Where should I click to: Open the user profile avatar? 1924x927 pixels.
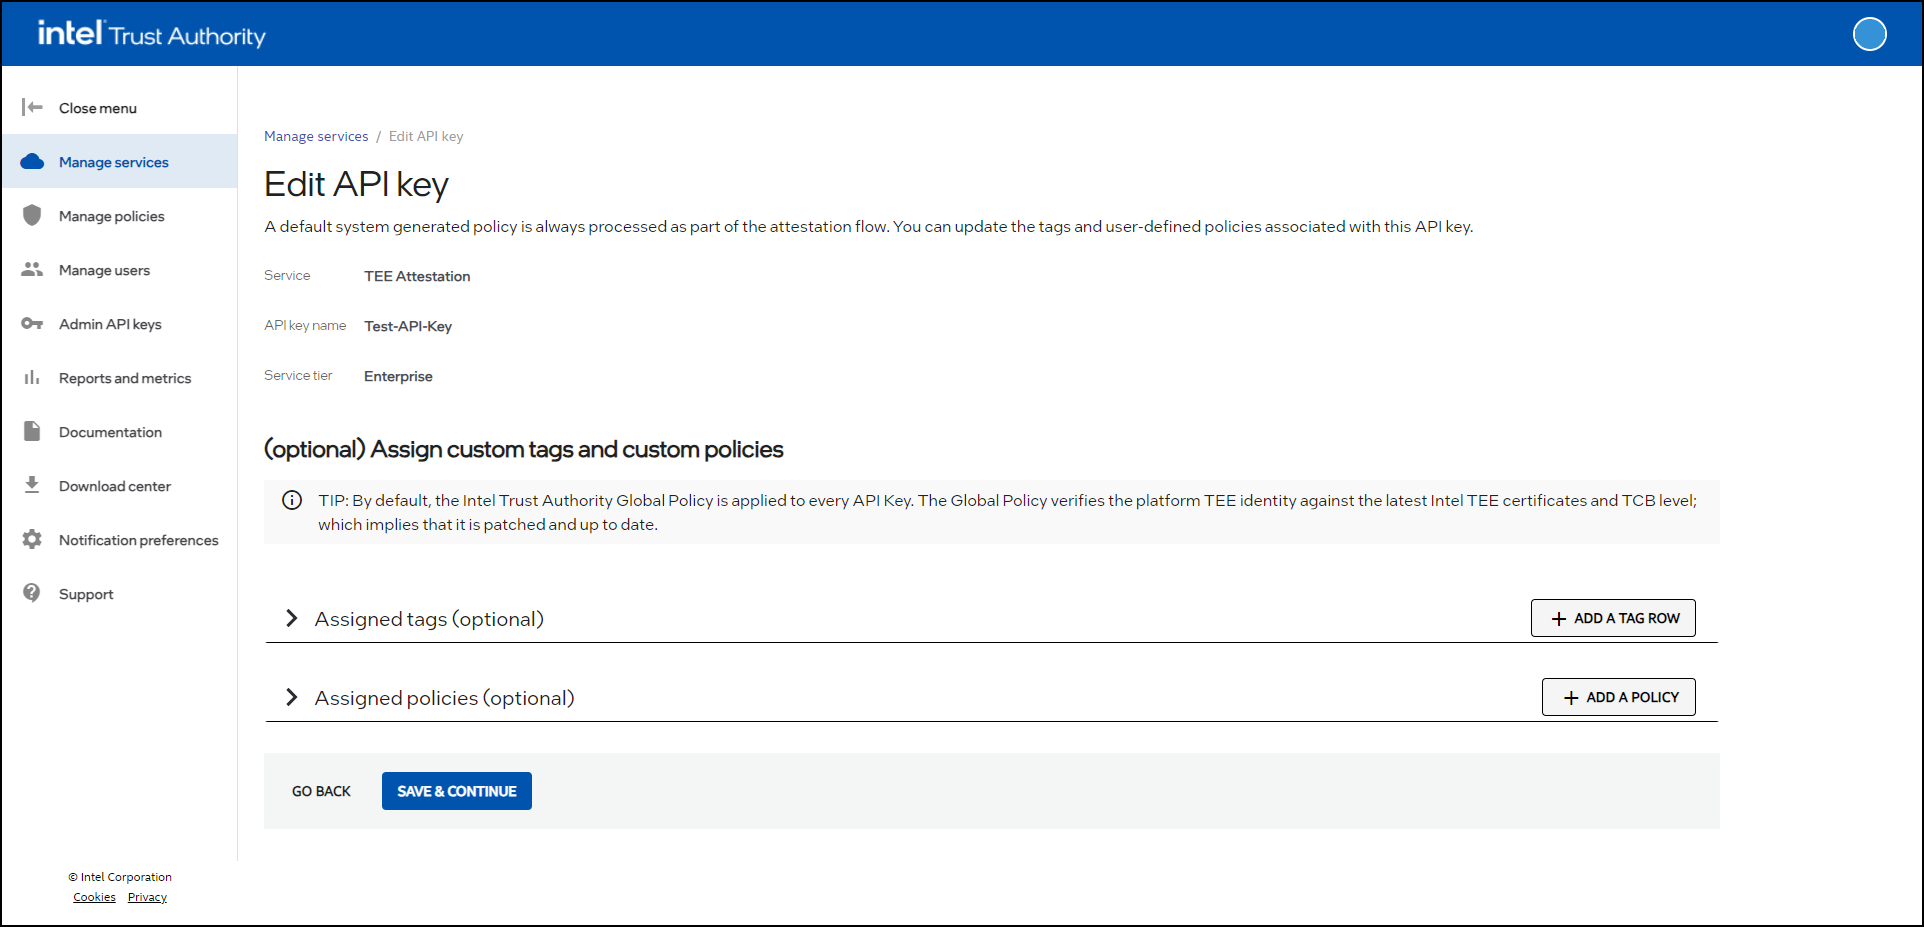(1869, 34)
